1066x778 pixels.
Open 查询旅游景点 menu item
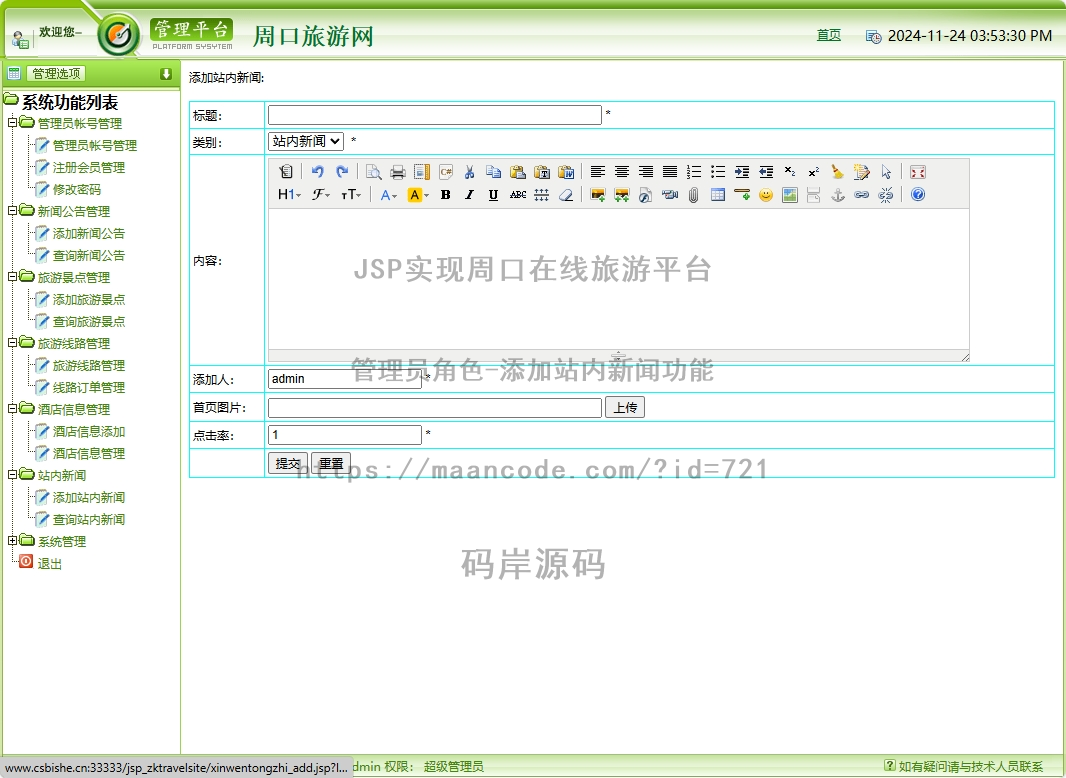click(89, 321)
